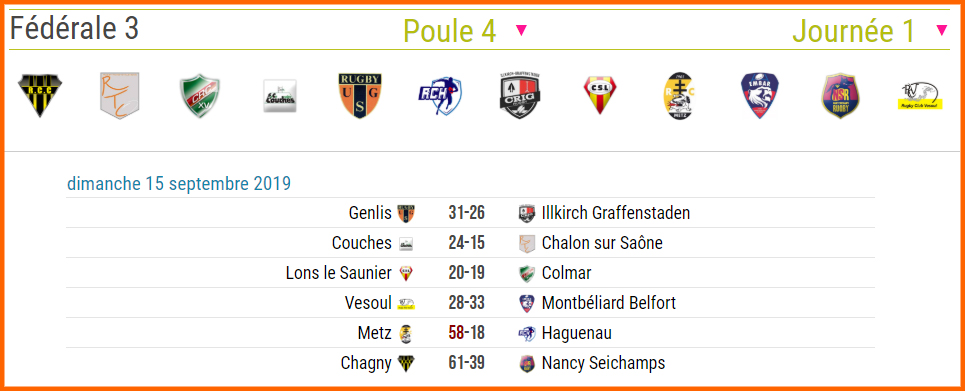Image resolution: width=965 pixels, height=391 pixels.
Task: Open the 58-18 Metz Haguenau score
Action: pyautogui.click(x=466, y=333)
